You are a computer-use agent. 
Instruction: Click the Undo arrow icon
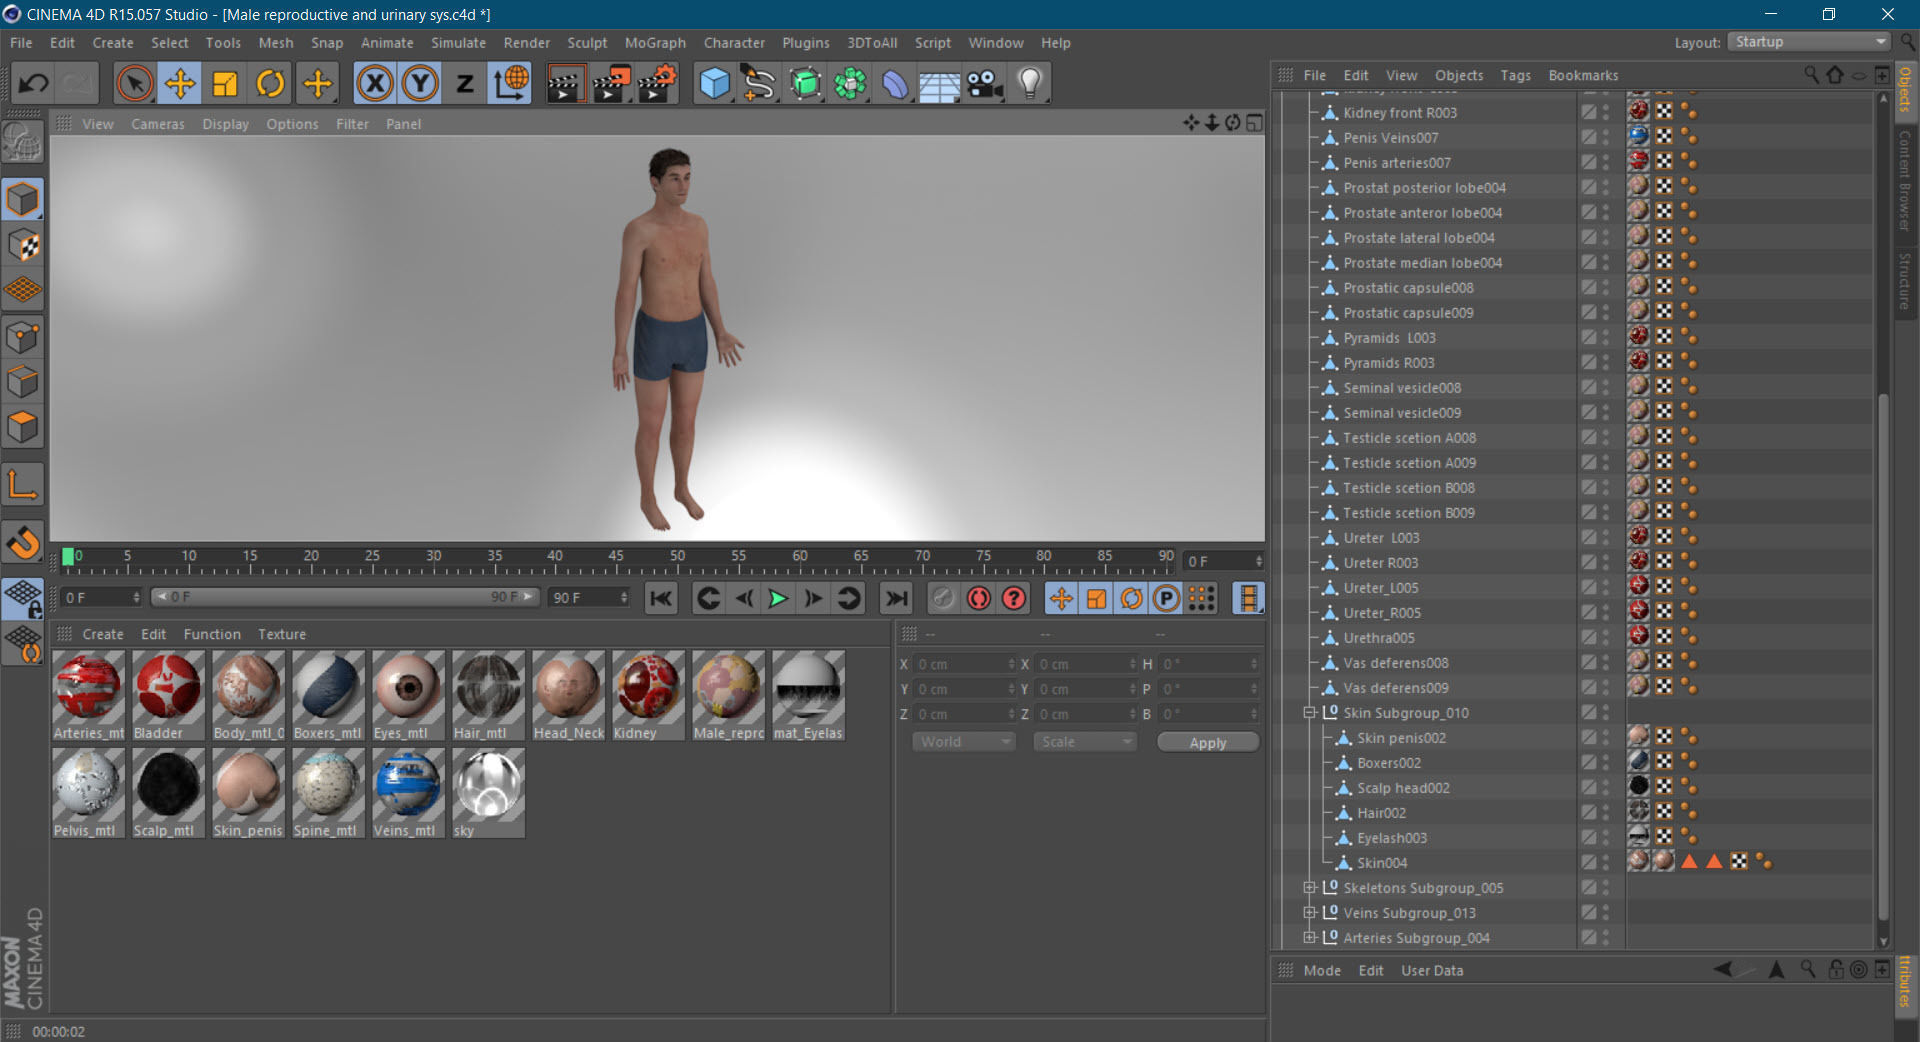point(34,83)
